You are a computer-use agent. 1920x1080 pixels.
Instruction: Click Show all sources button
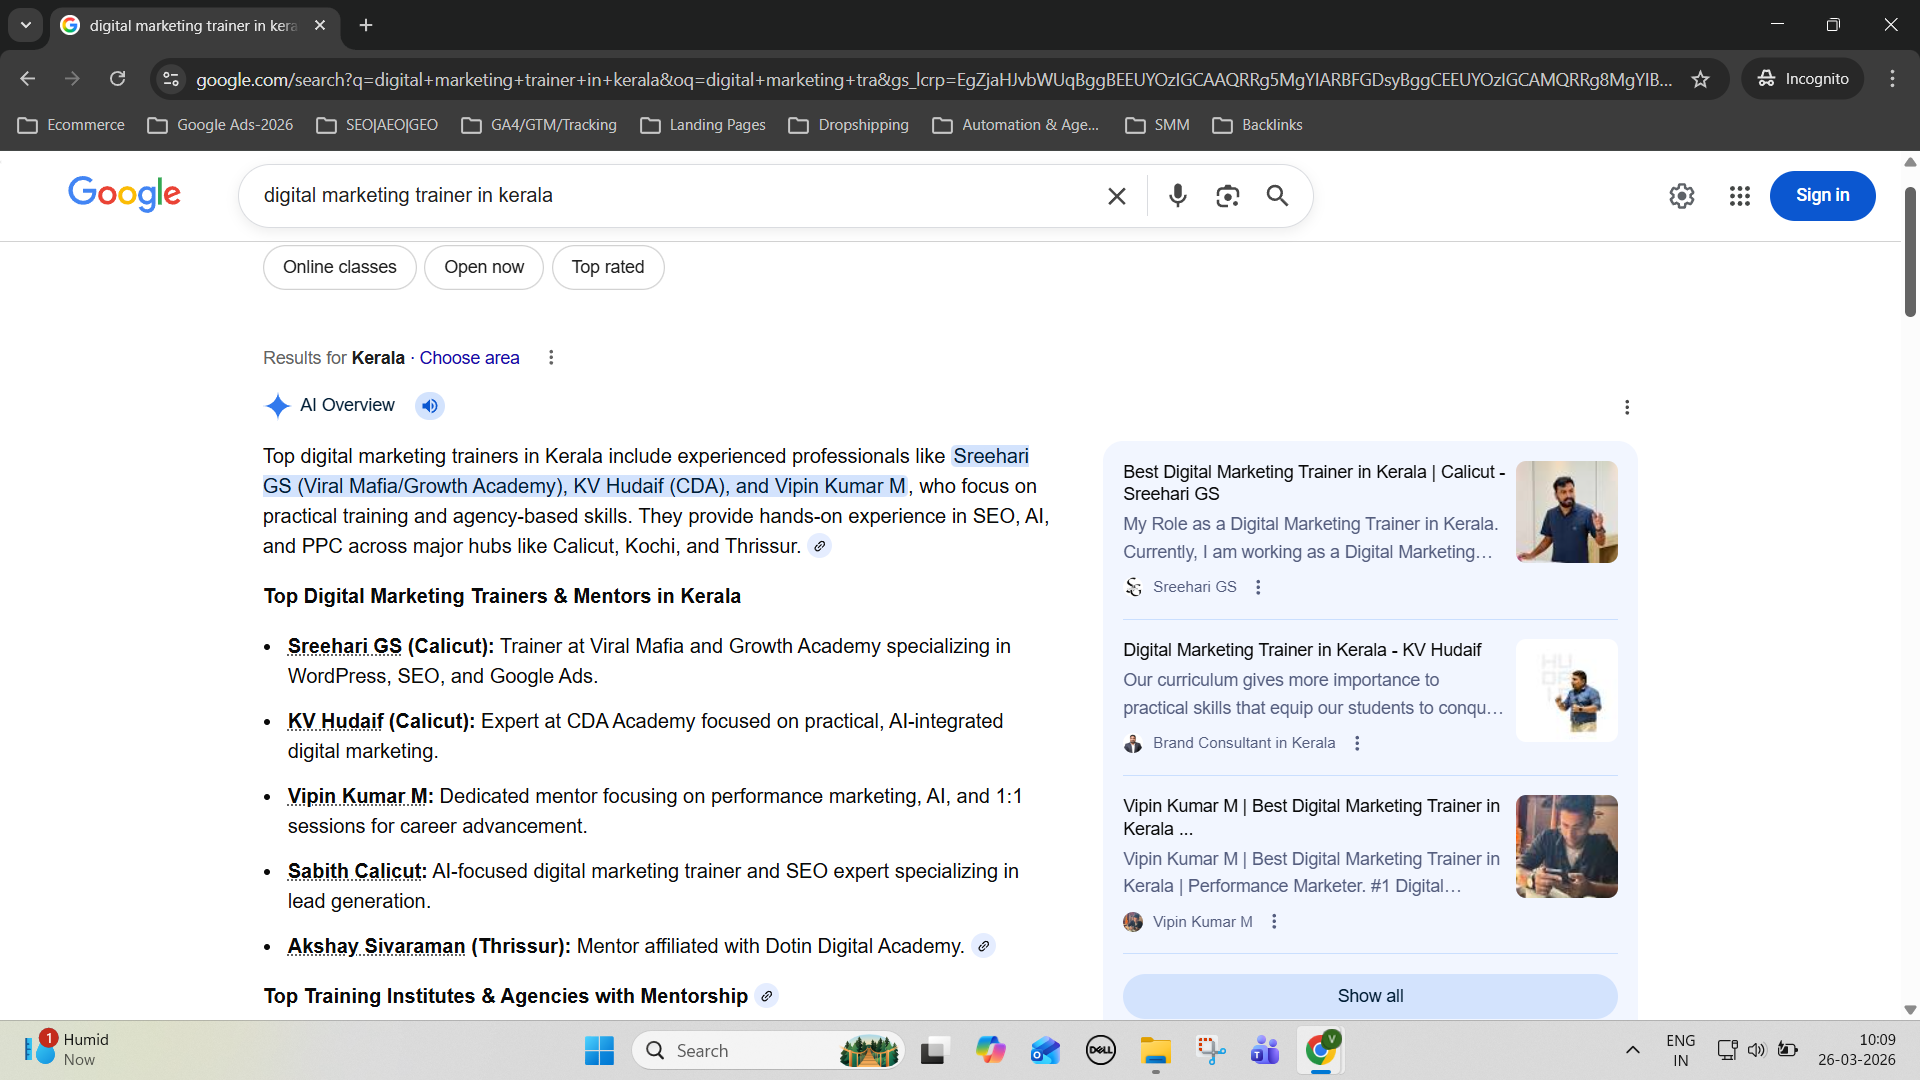1370,996
